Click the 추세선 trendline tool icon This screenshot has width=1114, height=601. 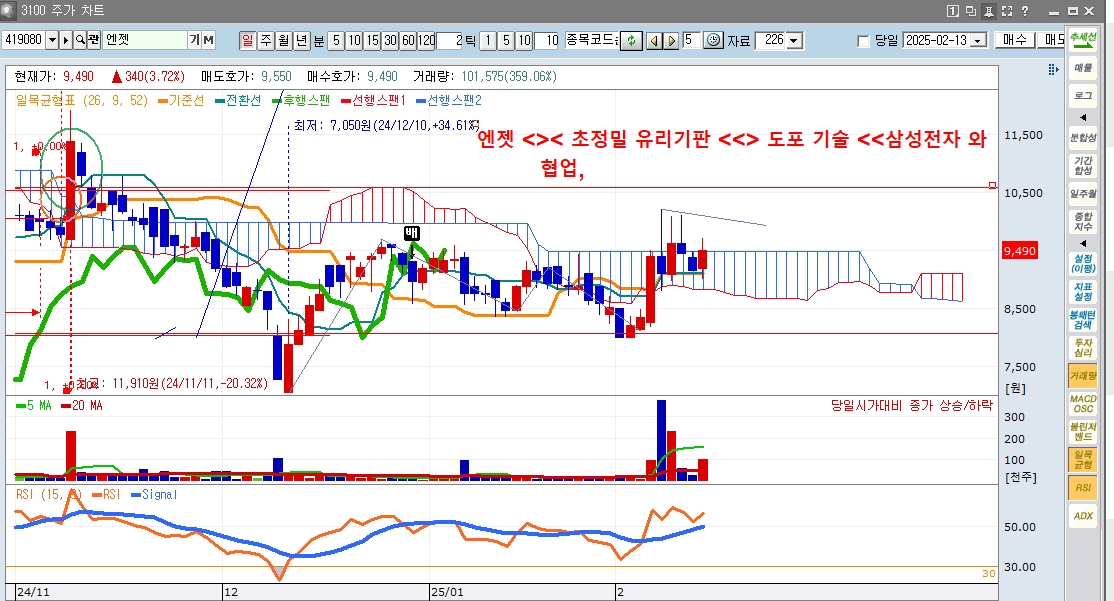(x=1083, y=40)
